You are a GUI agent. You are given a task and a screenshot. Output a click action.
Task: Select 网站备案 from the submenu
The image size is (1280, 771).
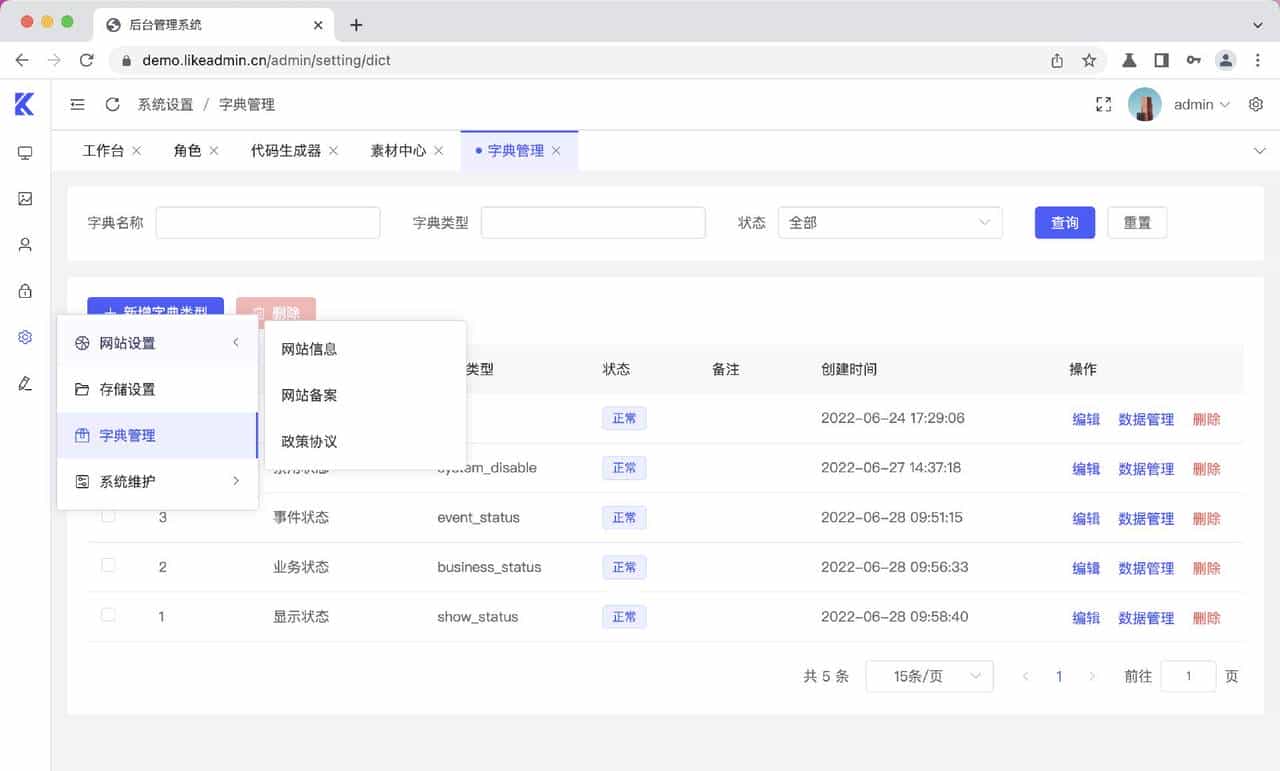click(311, 394)
